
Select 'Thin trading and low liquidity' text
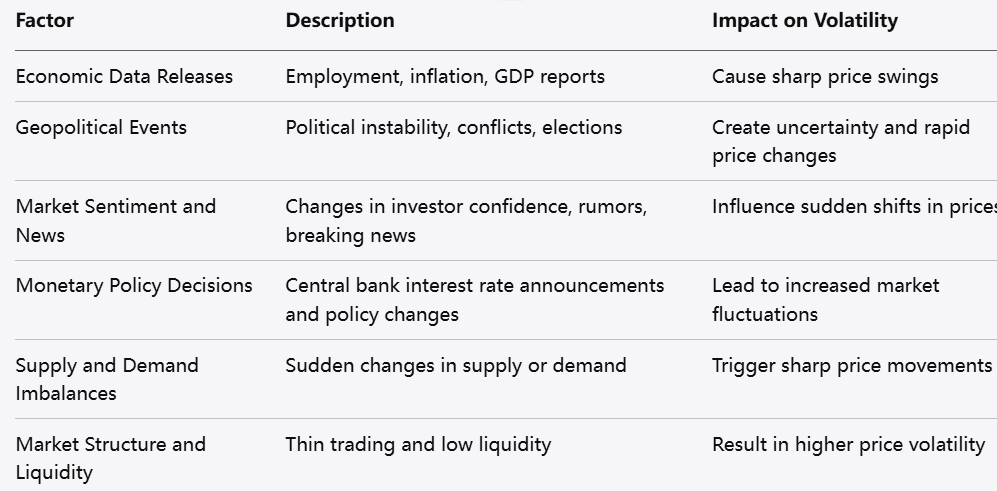418,445
